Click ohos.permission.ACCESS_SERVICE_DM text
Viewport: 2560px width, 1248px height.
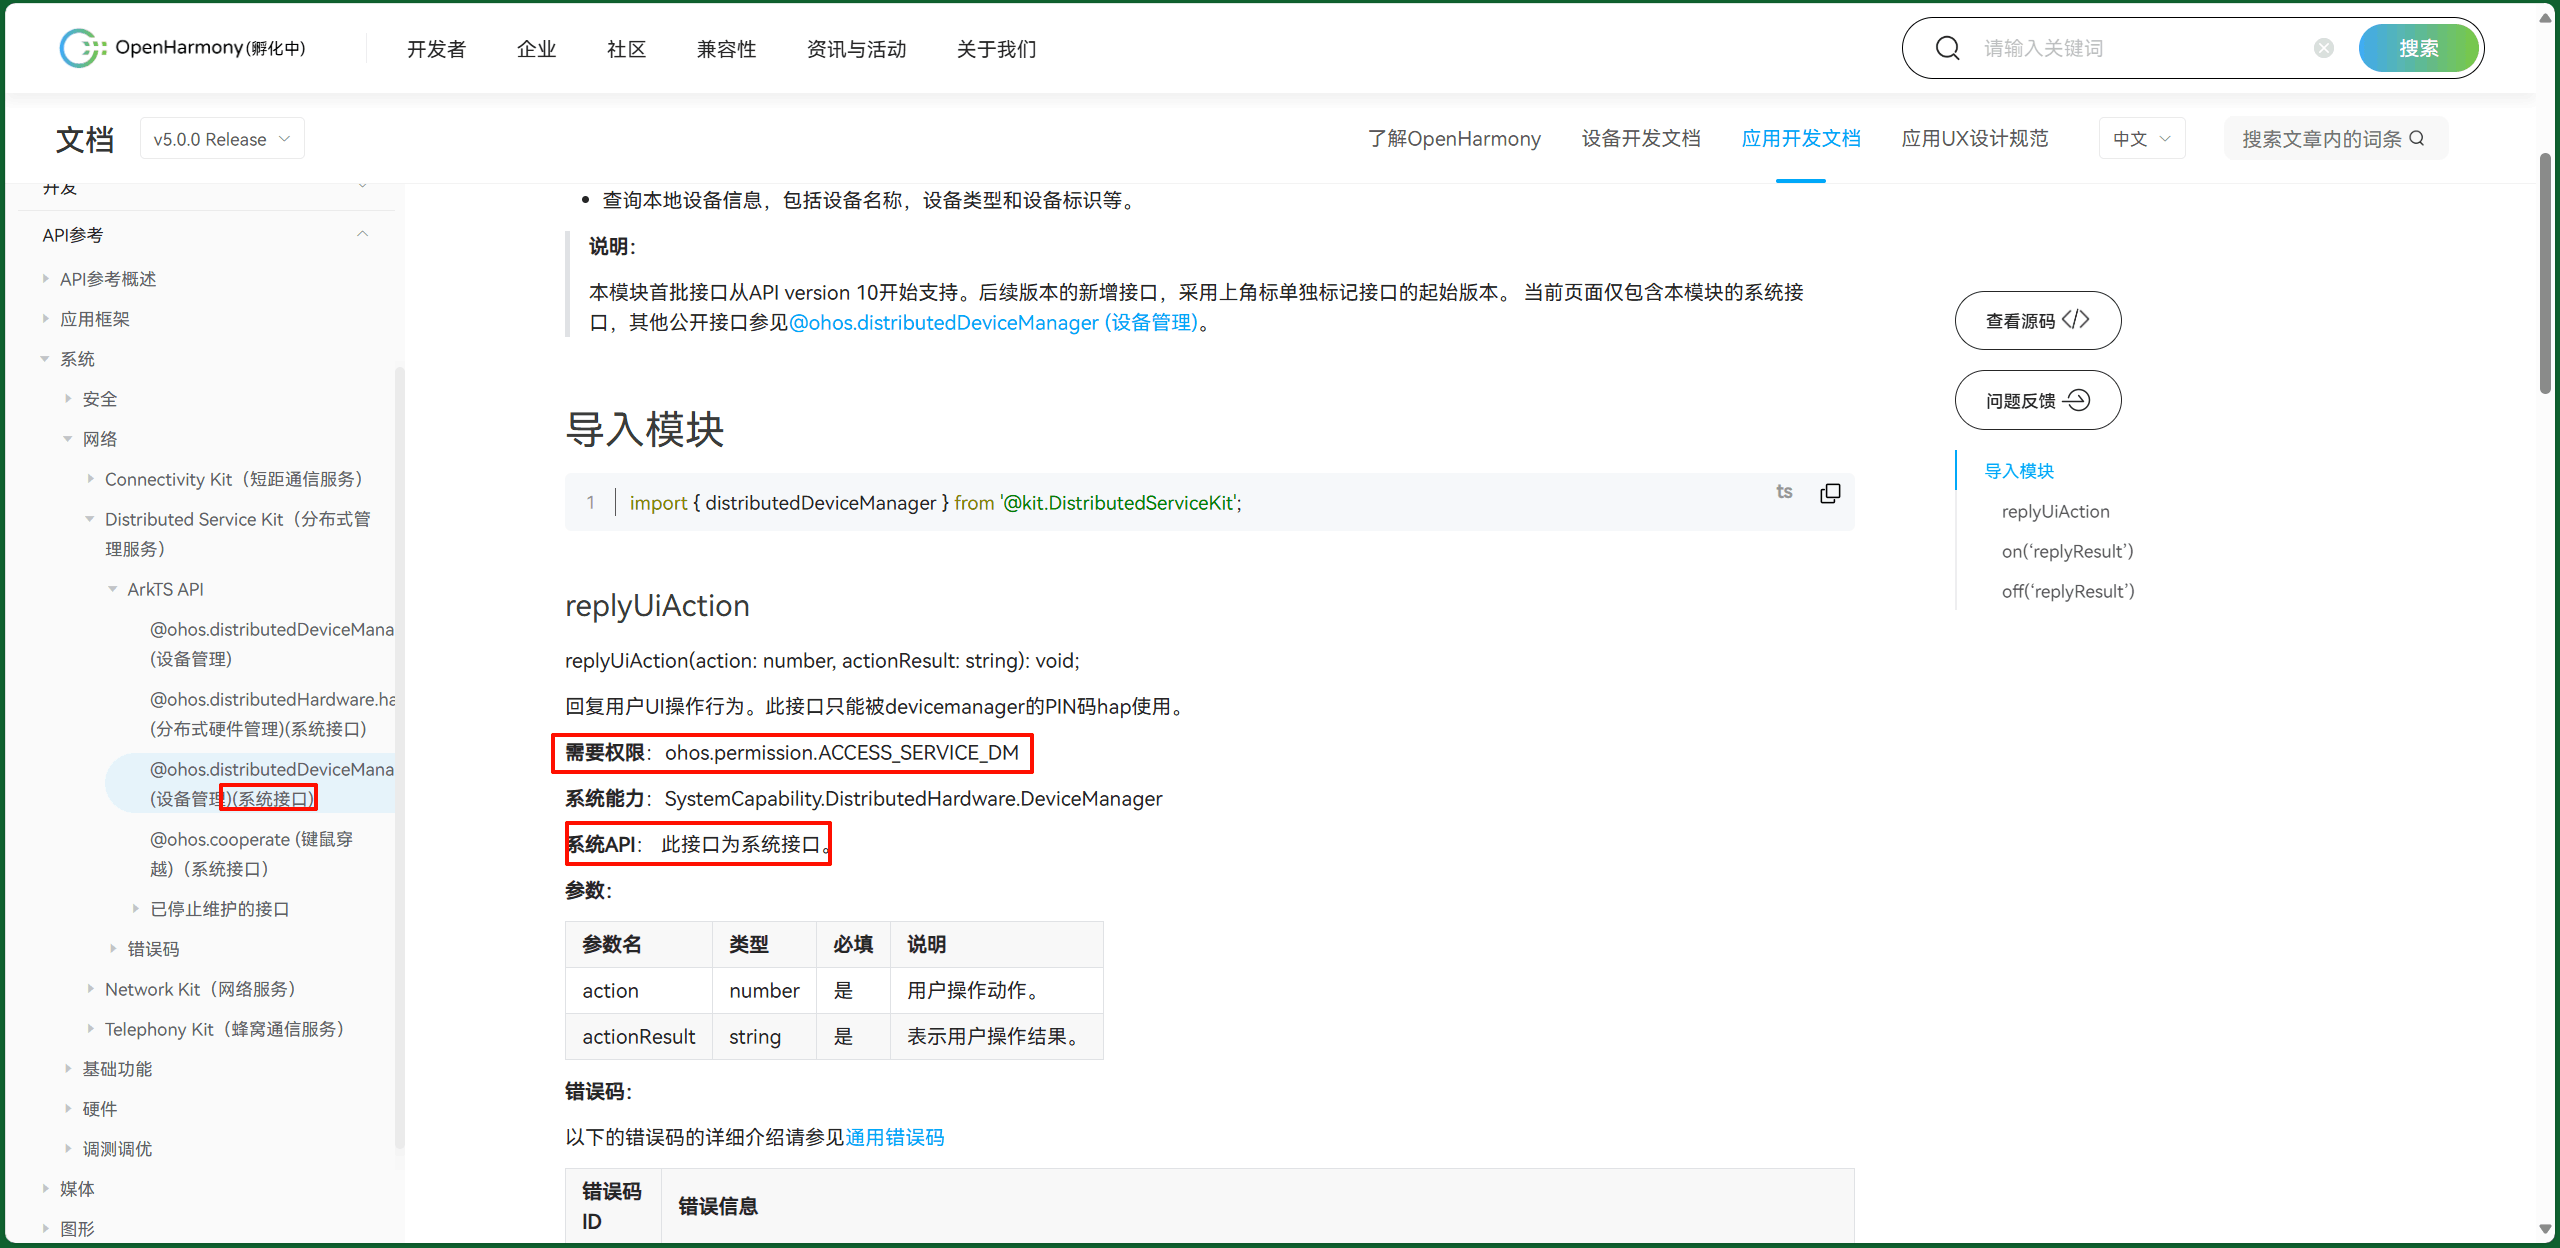pos(842,753)
